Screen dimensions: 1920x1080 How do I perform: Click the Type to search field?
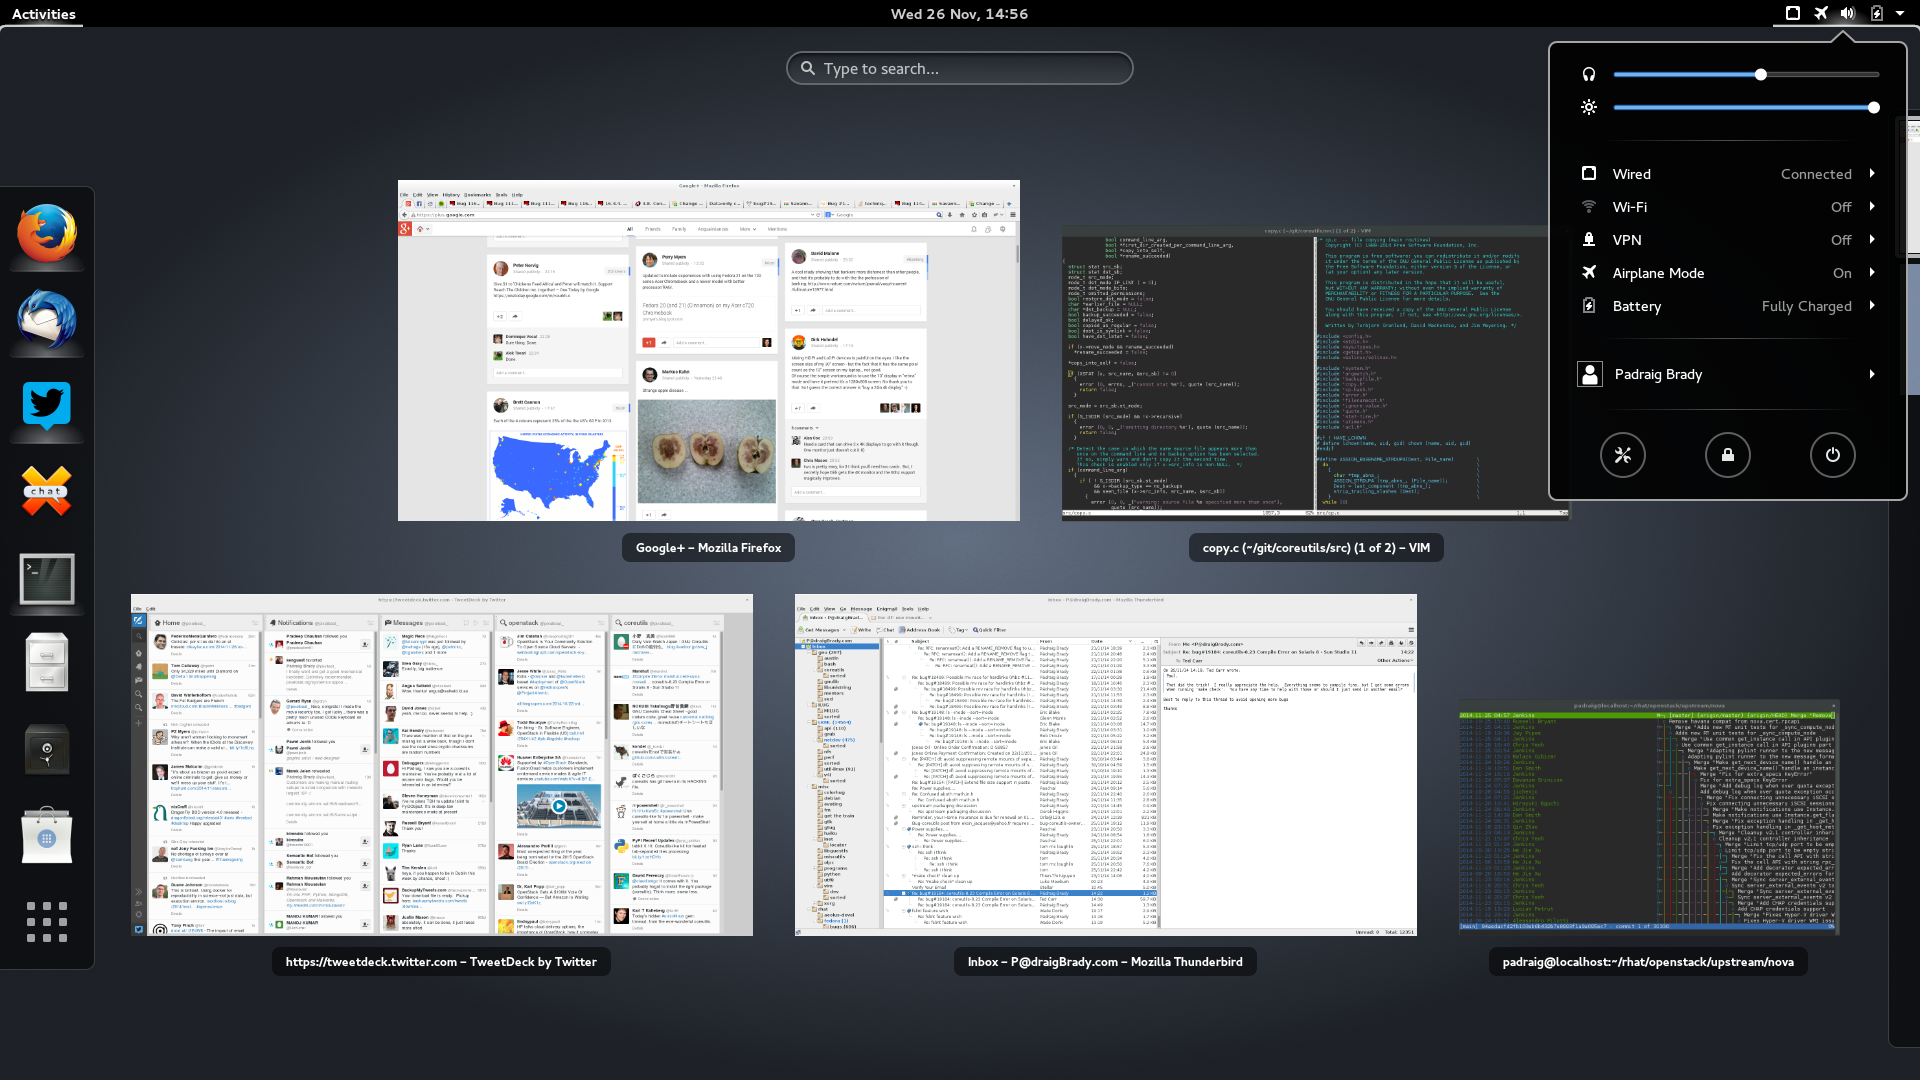coord(959,68)
